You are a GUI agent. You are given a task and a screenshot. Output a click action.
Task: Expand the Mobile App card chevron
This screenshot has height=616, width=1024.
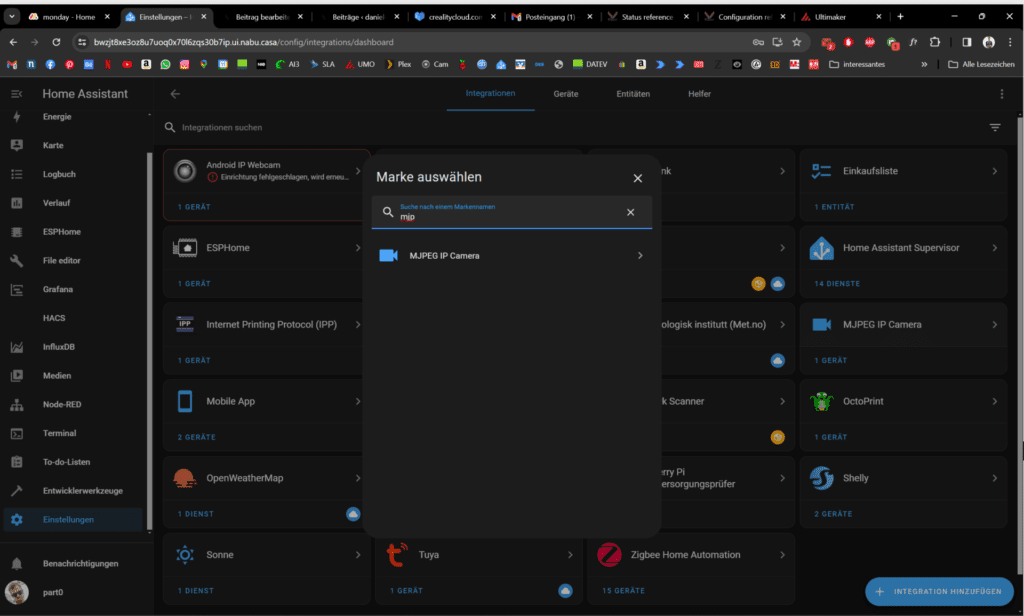(x=358, y=401)
